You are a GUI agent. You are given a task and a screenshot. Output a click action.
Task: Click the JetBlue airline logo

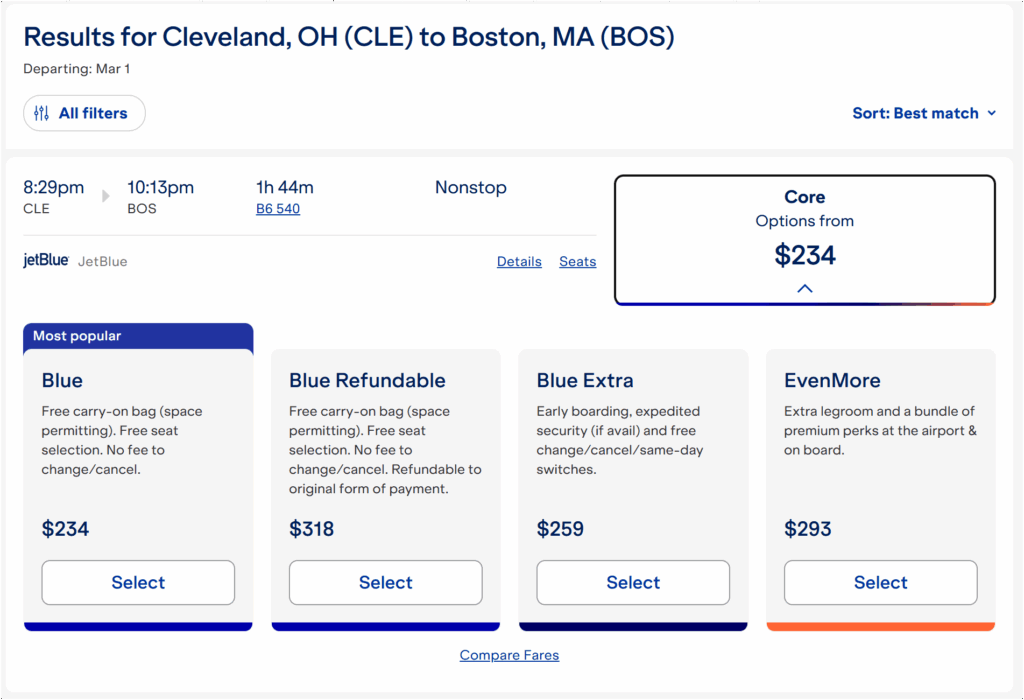tap(46, 261)
